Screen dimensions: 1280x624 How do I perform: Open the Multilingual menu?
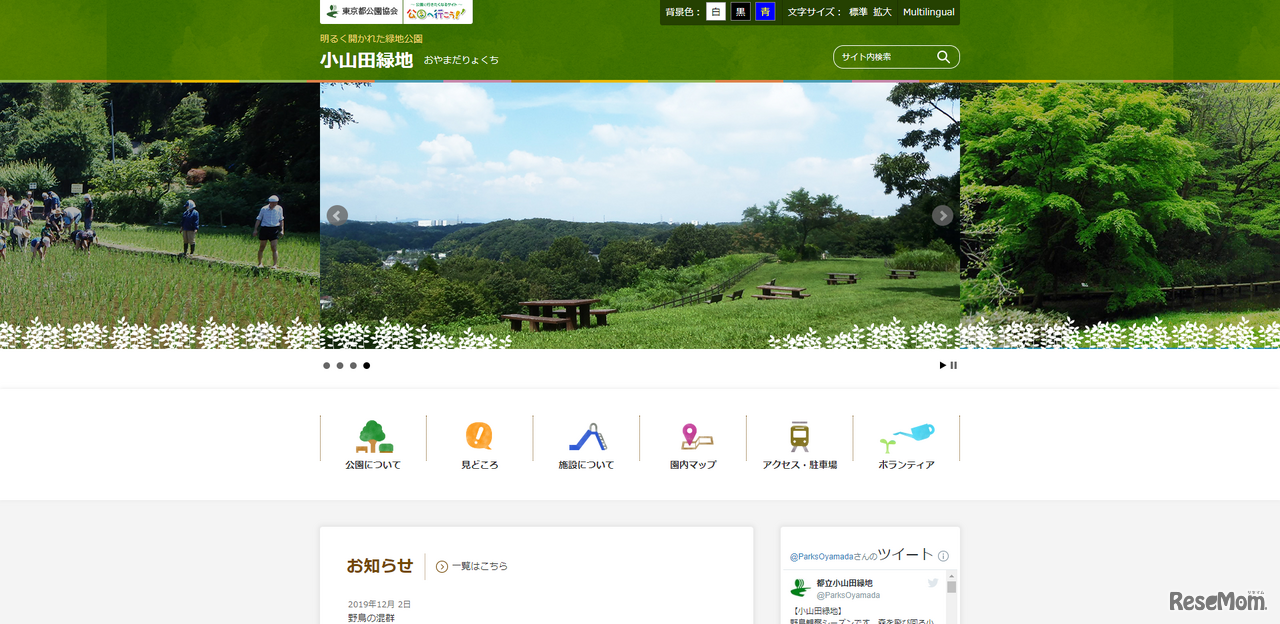tap(929, 12)
